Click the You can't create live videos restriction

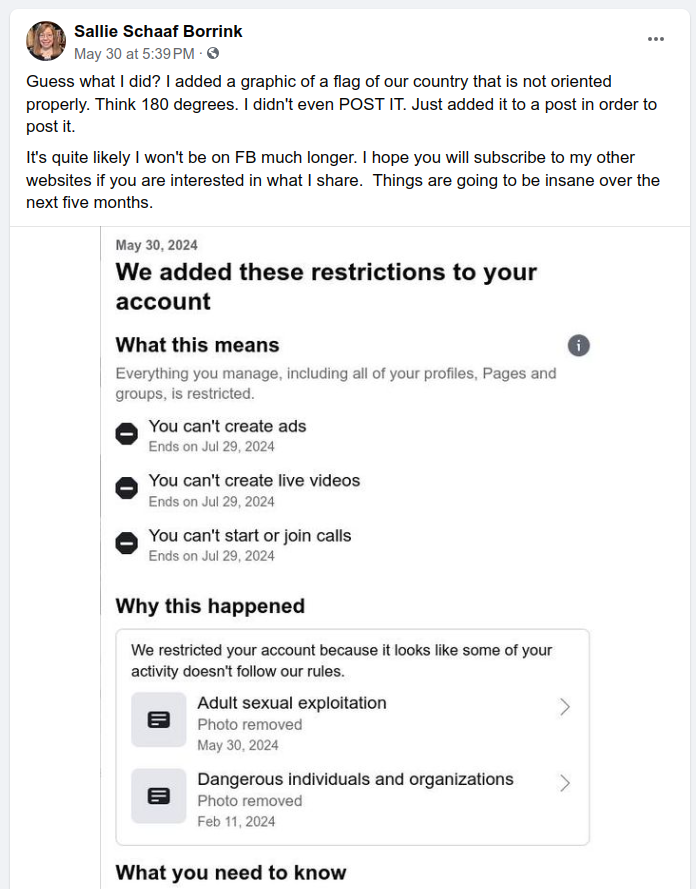tap(254, 481)
